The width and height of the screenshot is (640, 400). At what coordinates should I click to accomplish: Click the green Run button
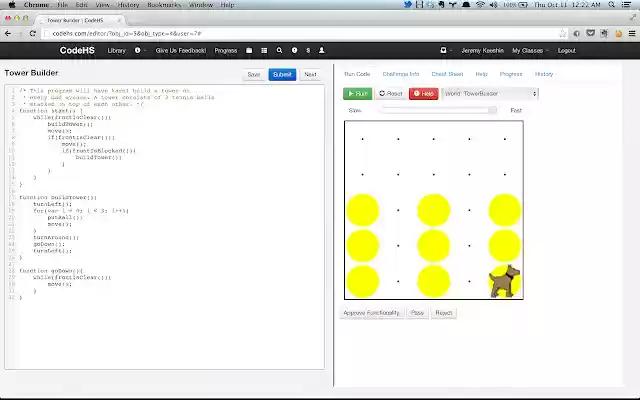coord(358,93)
